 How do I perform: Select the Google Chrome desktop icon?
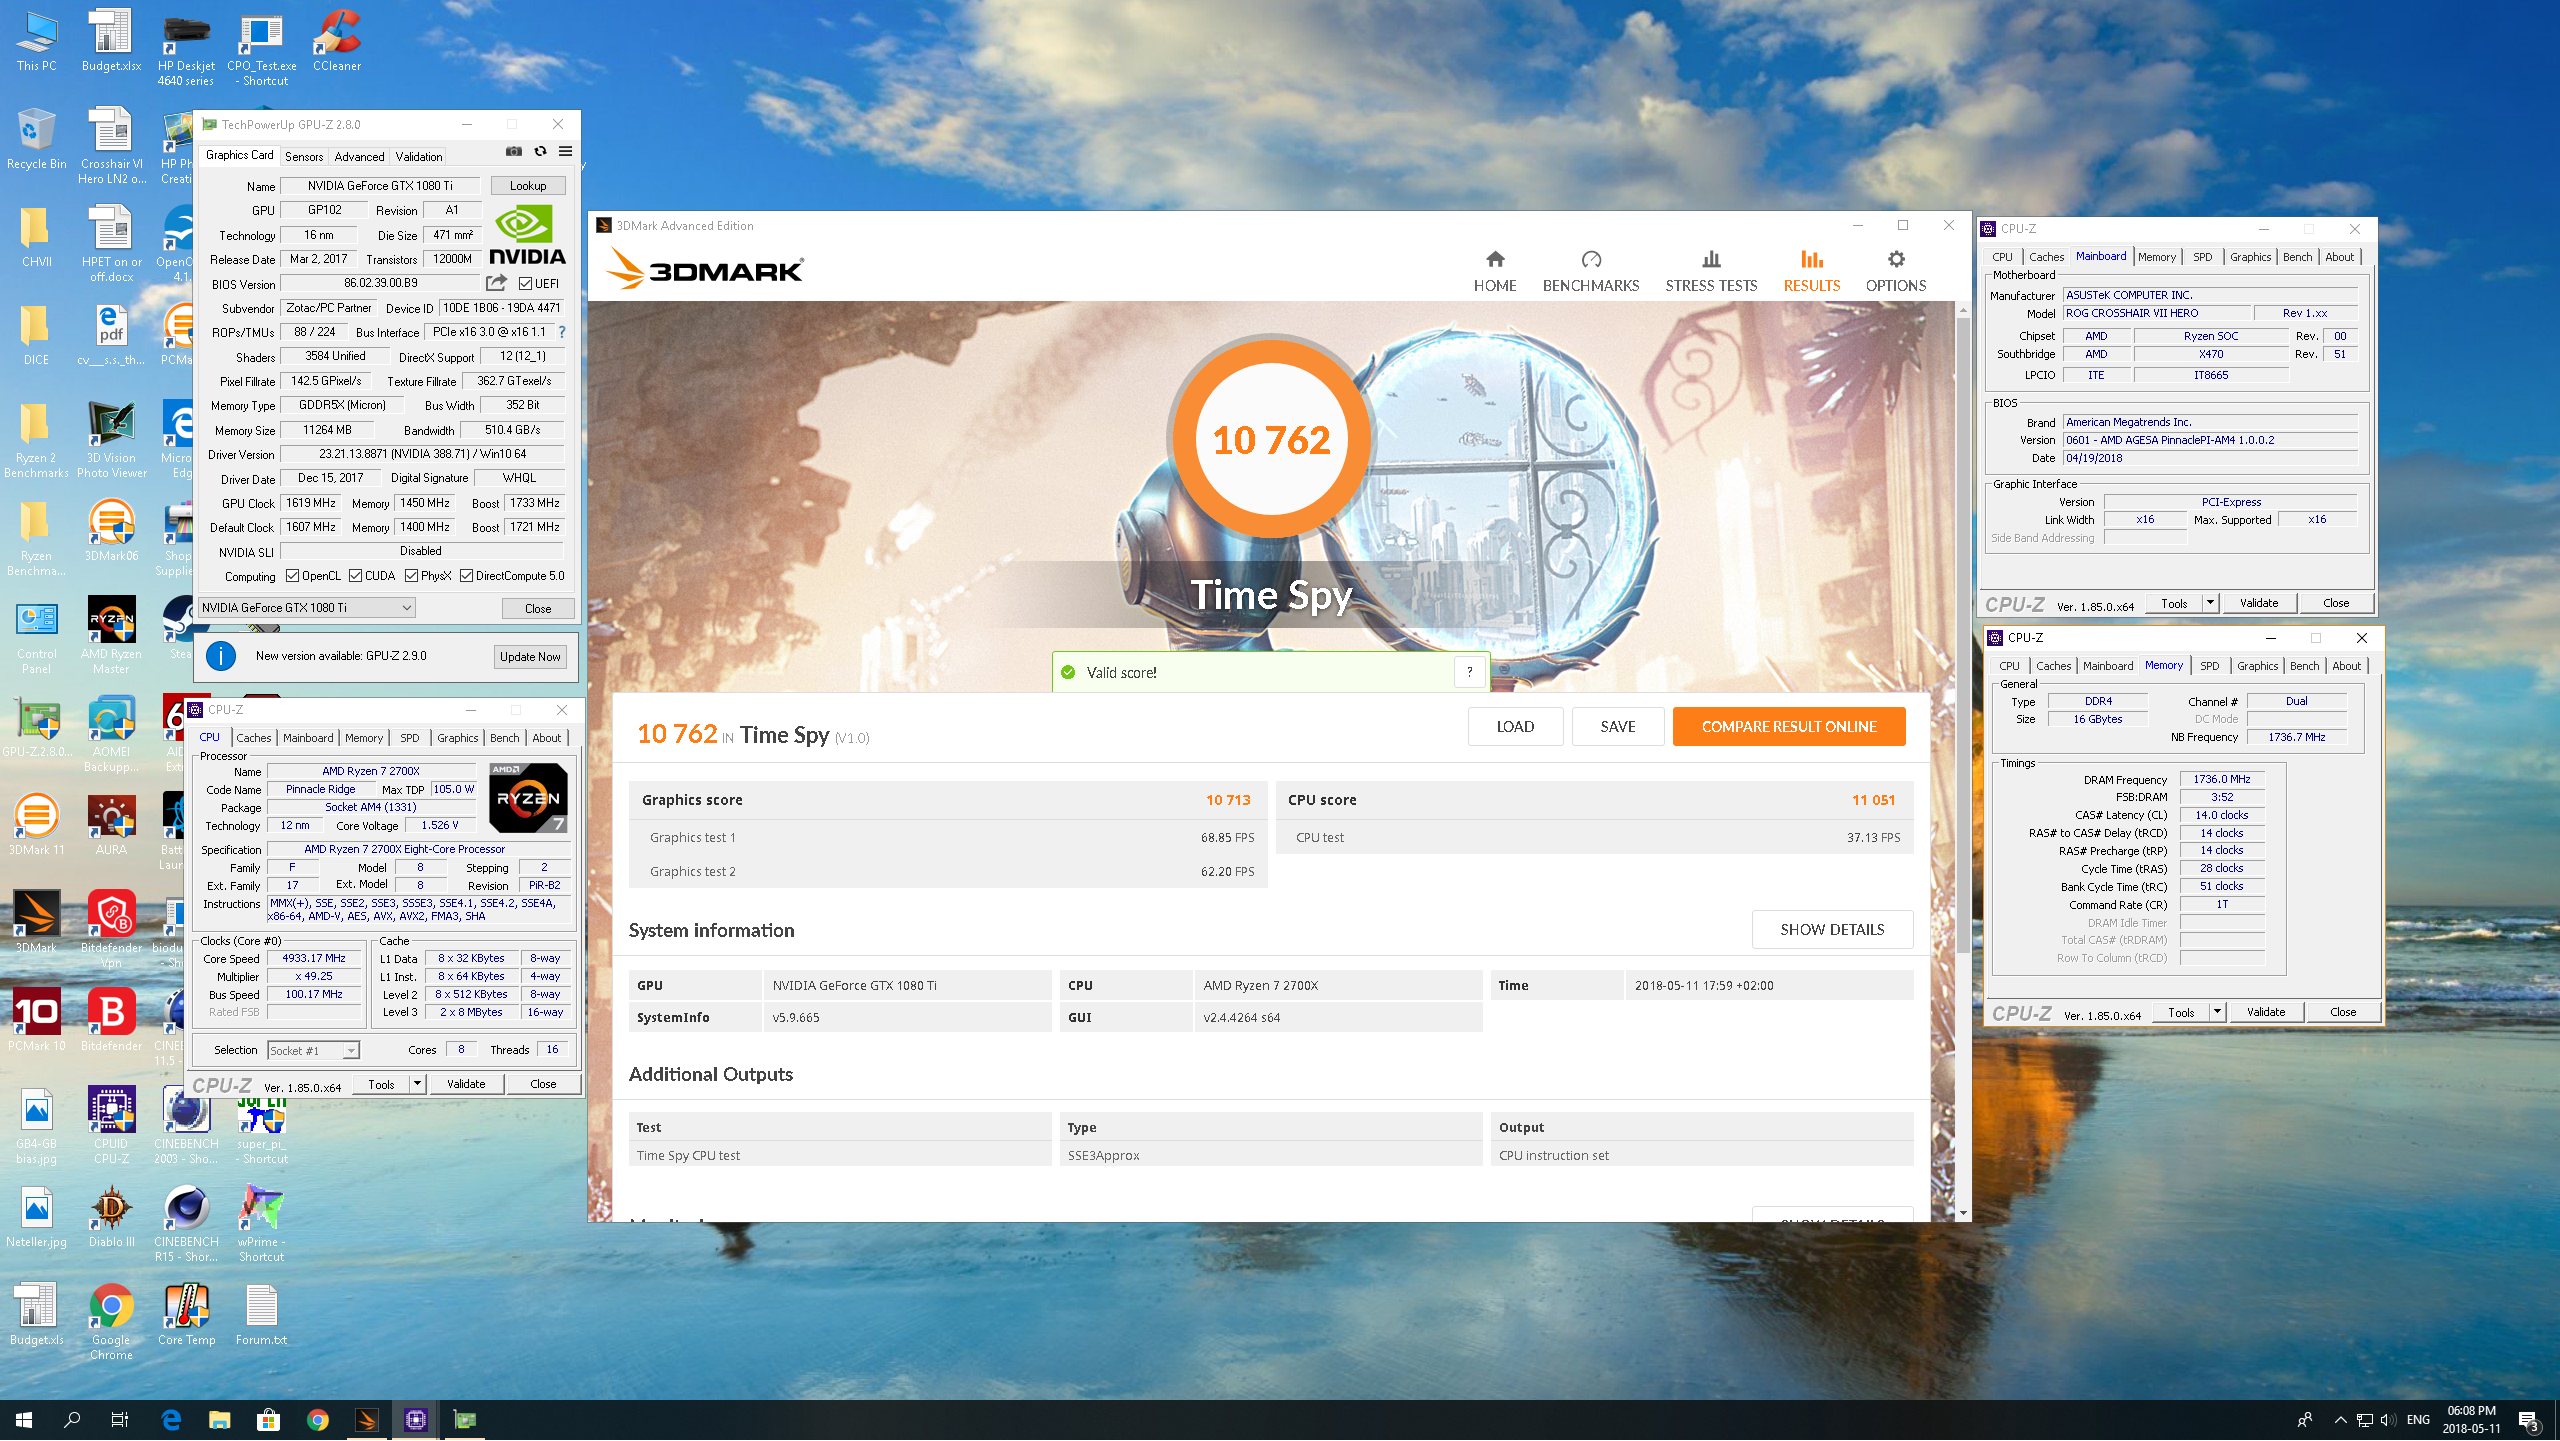[x=111, y=1322]
